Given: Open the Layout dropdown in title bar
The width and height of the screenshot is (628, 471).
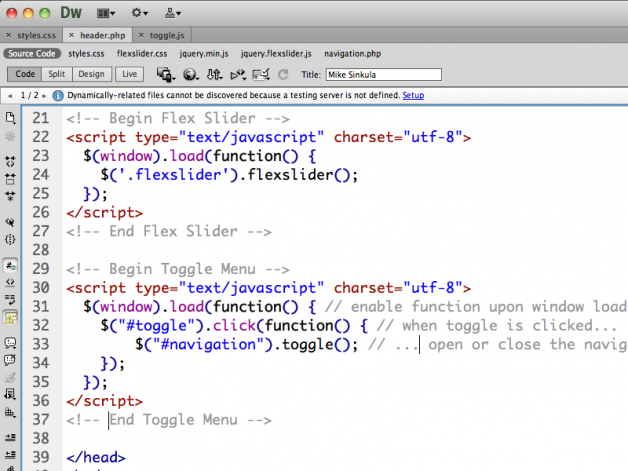Looking at the screenshot, I should [x=106, y=14].
